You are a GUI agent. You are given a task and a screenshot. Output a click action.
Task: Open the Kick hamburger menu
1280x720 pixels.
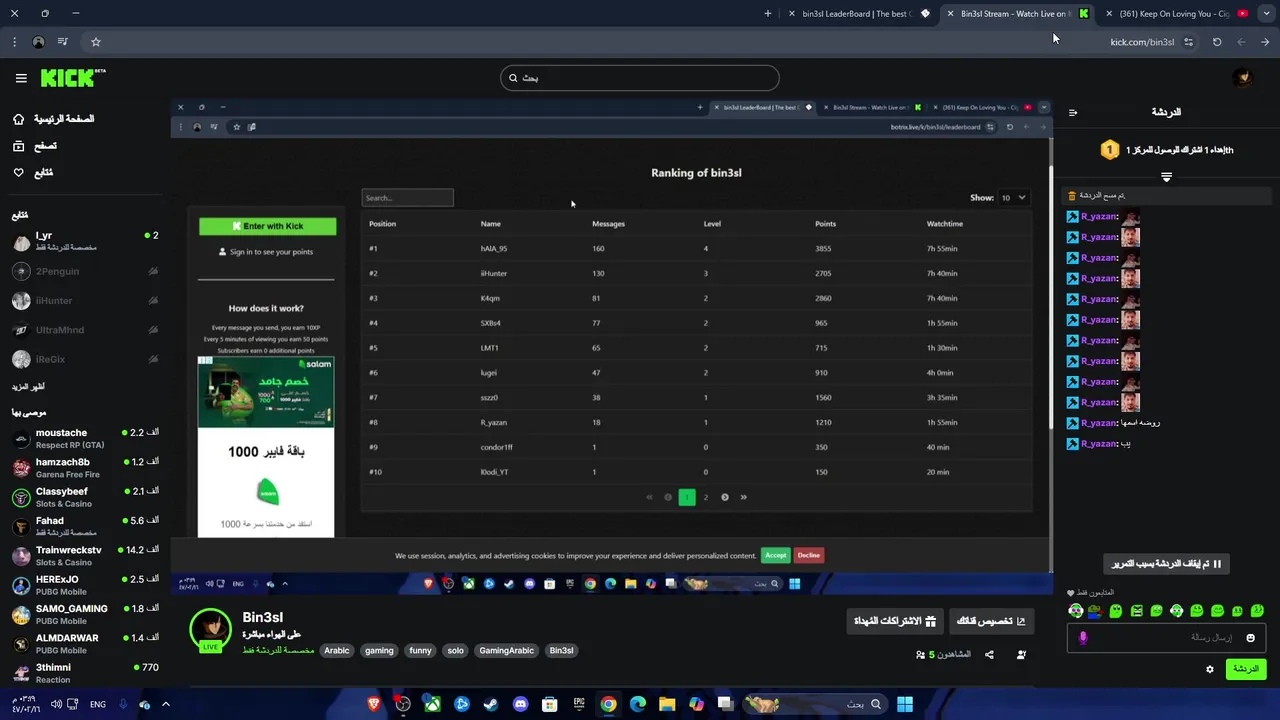pos(21,78)
